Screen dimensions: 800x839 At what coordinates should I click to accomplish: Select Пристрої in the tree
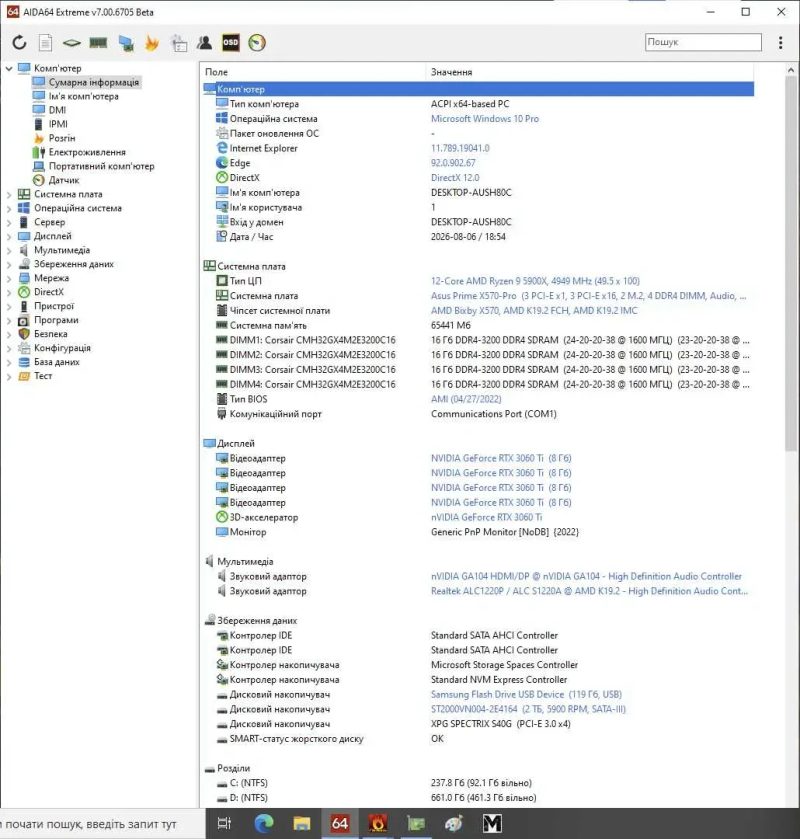coord(54,306)
